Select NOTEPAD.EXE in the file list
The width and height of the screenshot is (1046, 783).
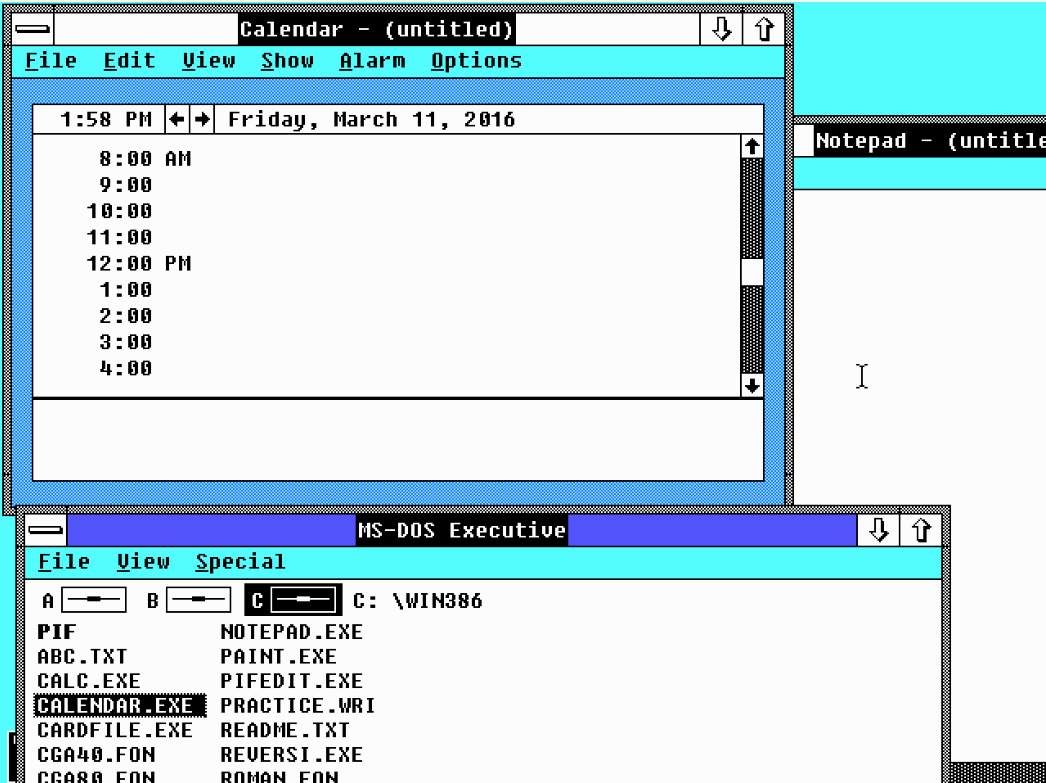point(290,632)
